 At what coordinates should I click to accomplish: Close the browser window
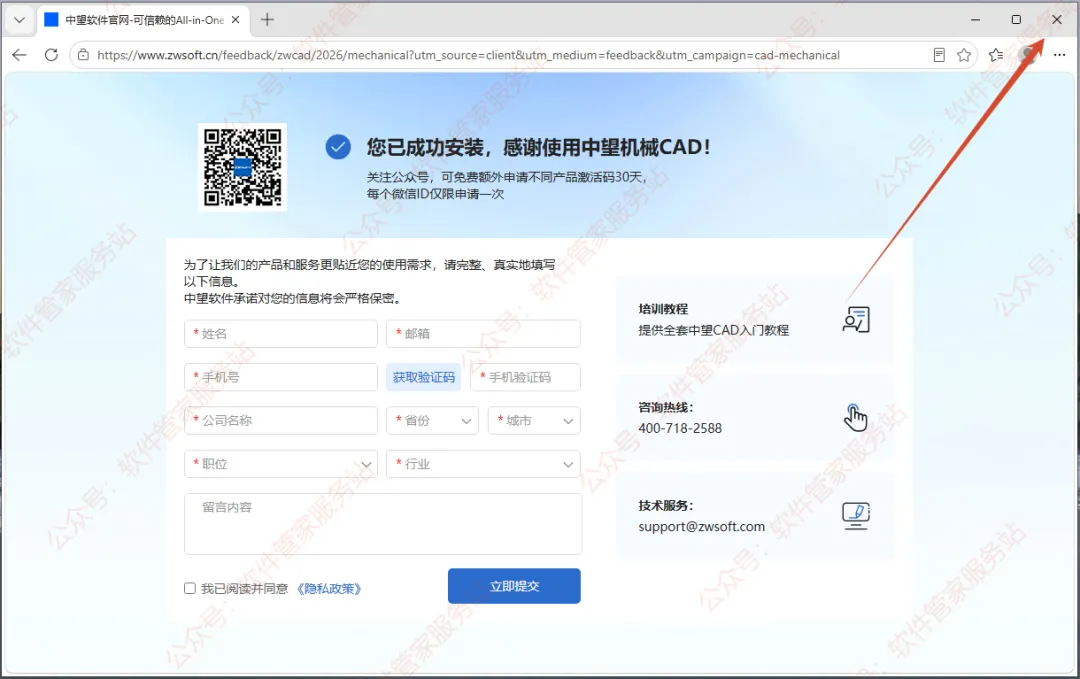pos(1057,20)
